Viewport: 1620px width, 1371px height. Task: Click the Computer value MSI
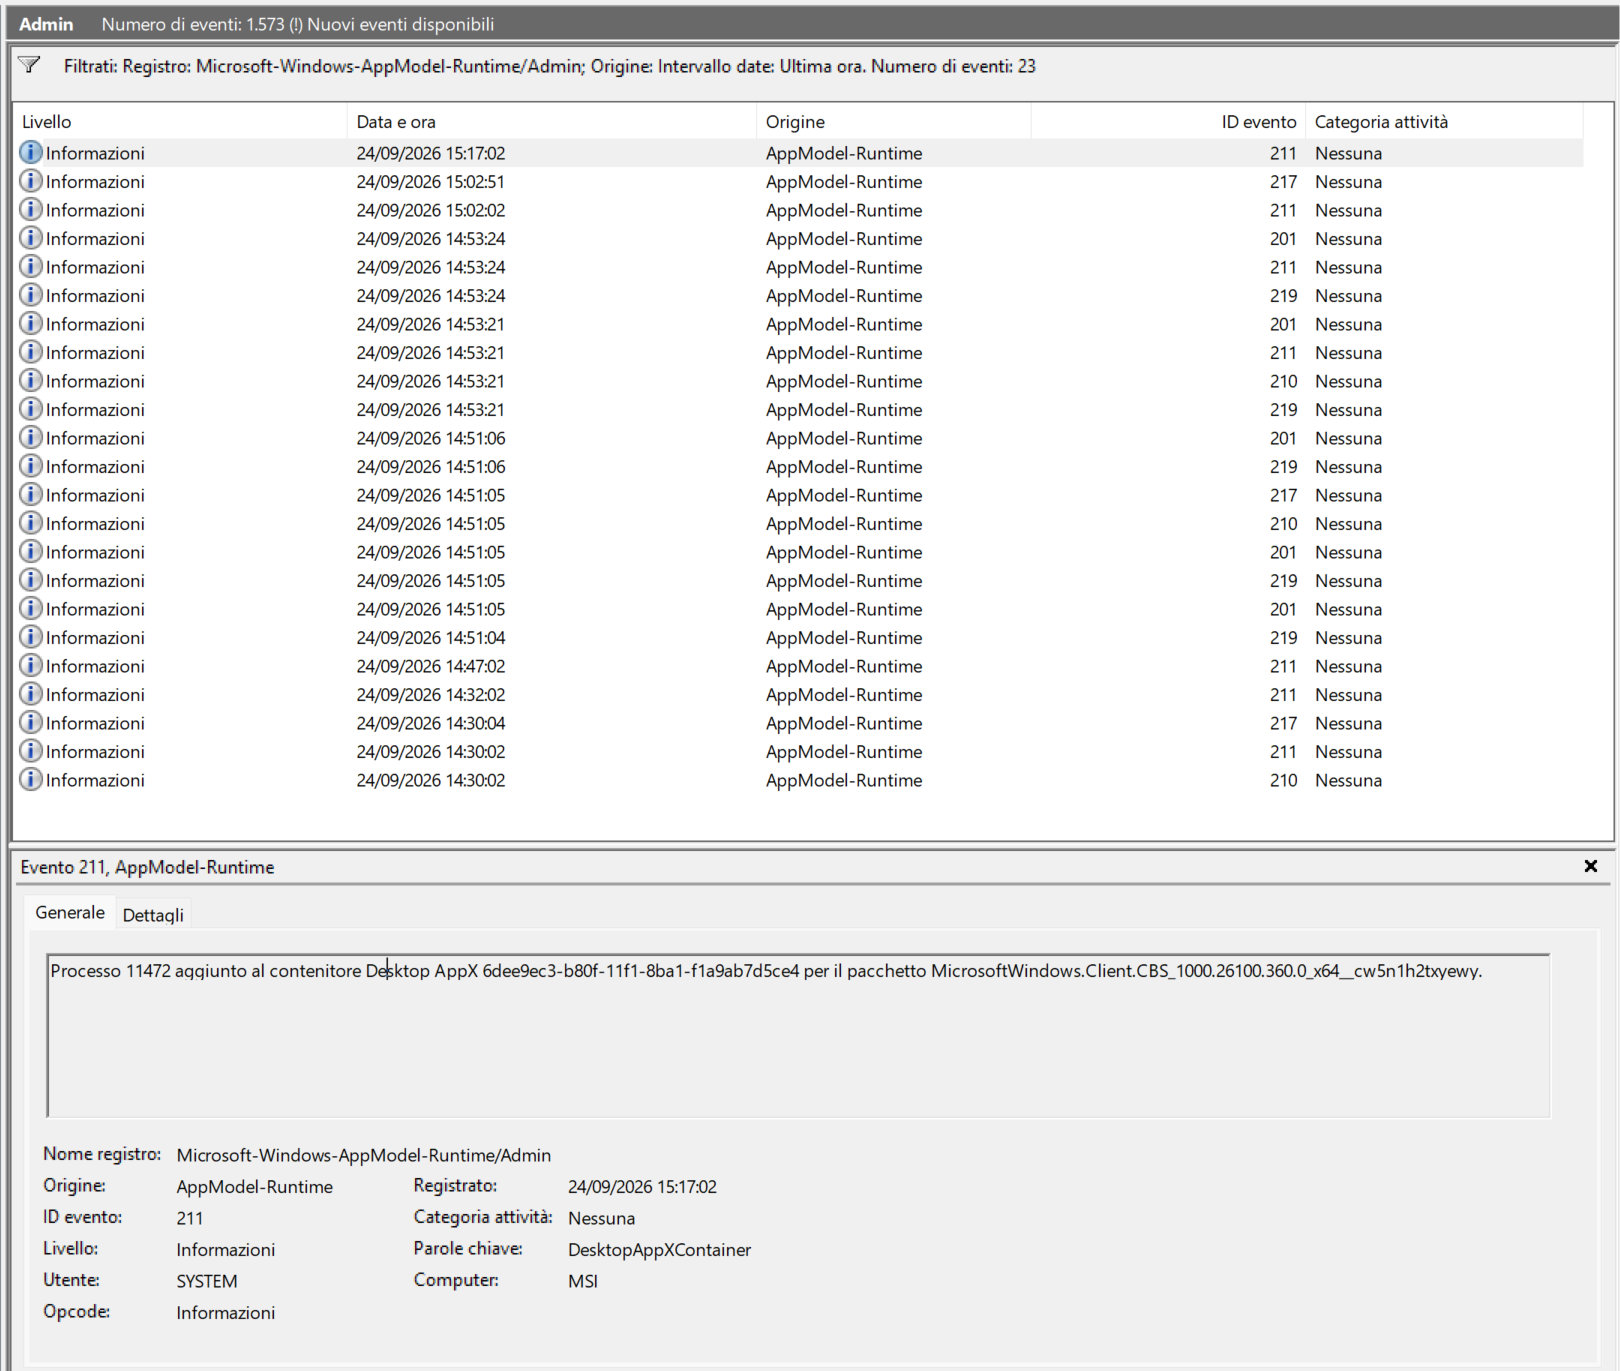583,1281
